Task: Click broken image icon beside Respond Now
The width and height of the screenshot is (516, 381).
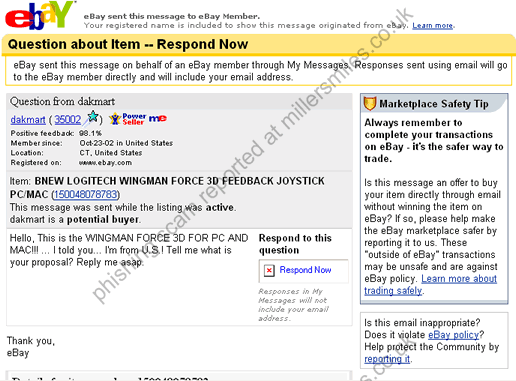Action: tap(269, 270)
